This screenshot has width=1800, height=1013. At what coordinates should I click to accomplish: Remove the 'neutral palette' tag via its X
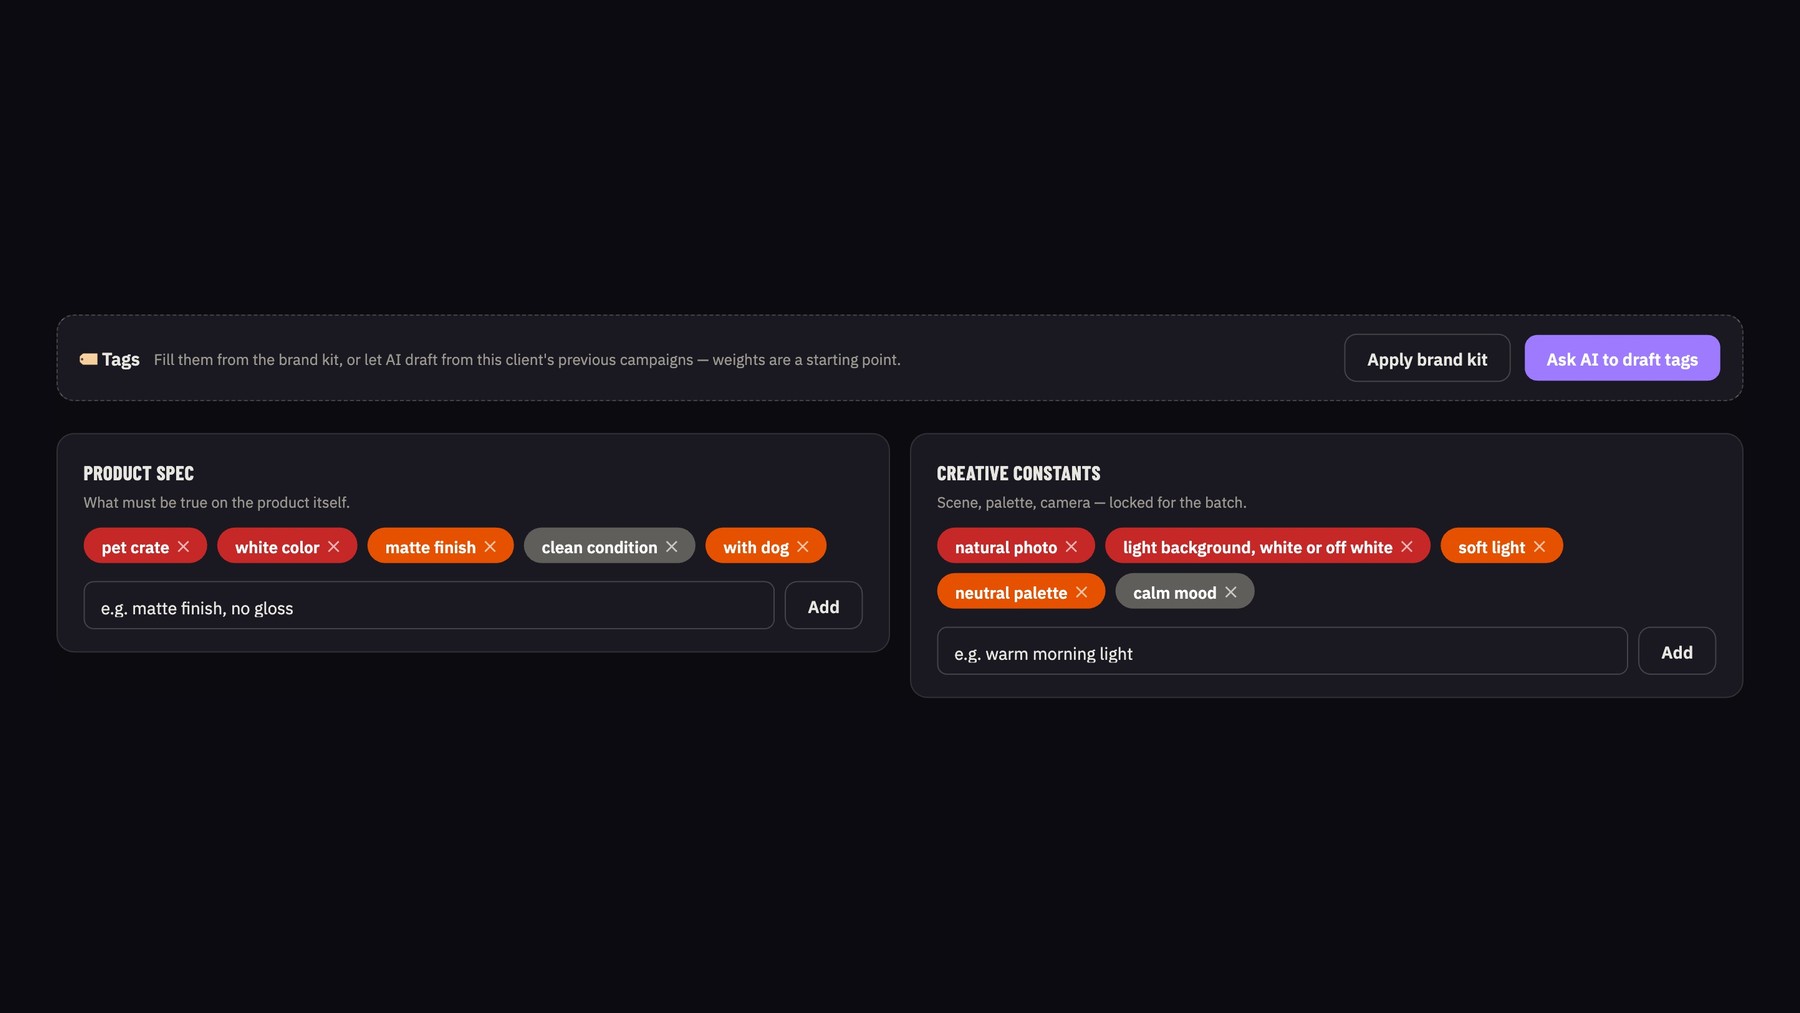point(1082,593)
